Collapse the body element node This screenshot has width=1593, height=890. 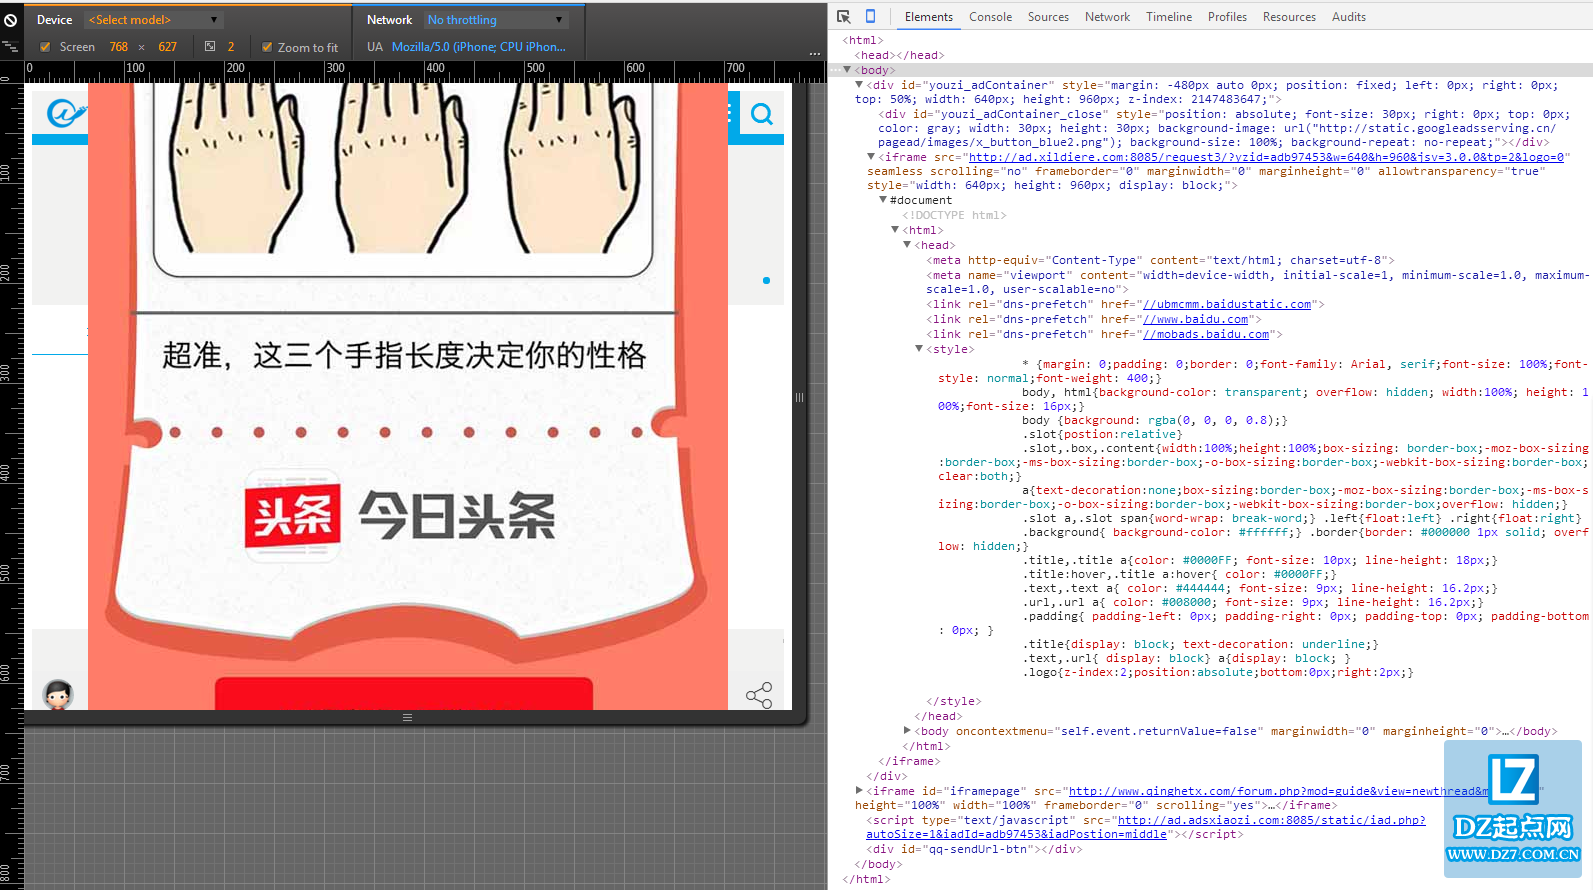pyautogui.click(x=847, y=70)
